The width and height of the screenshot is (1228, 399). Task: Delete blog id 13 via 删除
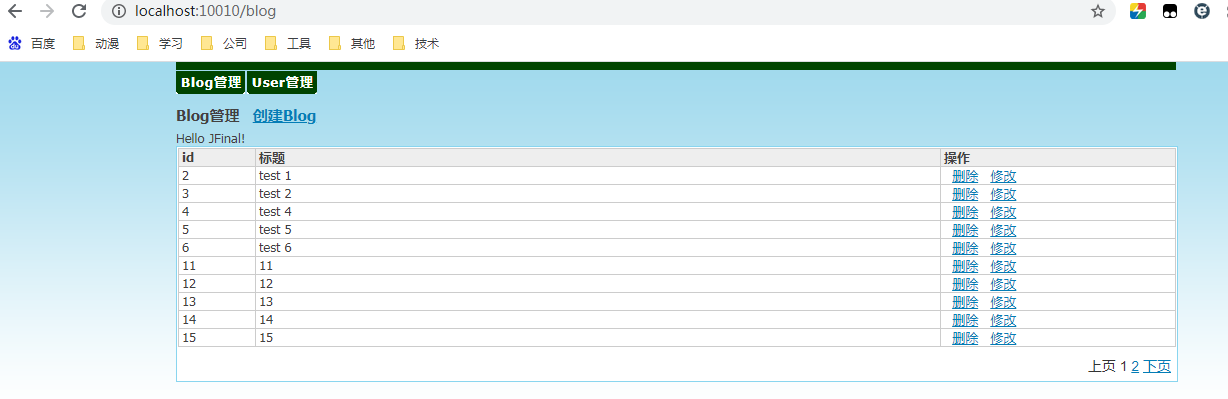[965, 302]
